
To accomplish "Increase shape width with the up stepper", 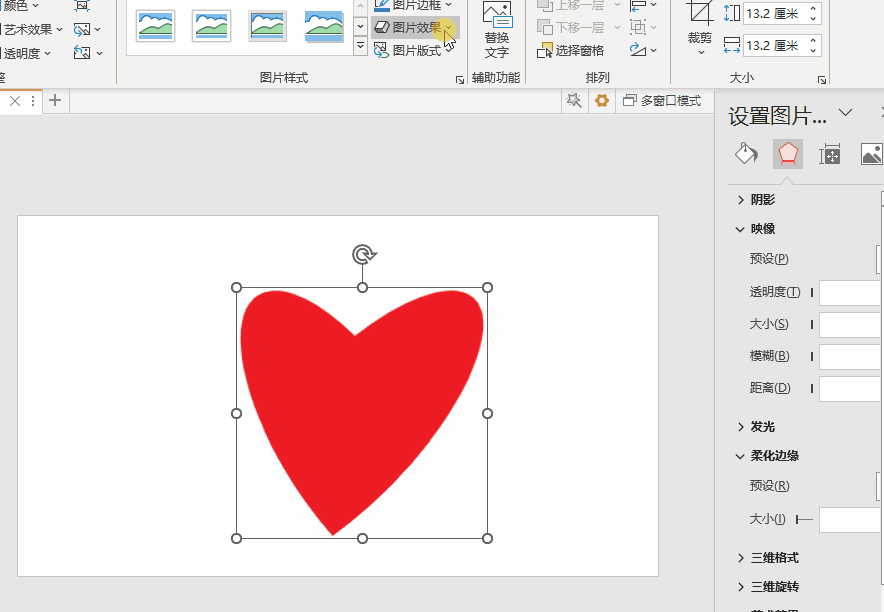I will pos(813,41).
